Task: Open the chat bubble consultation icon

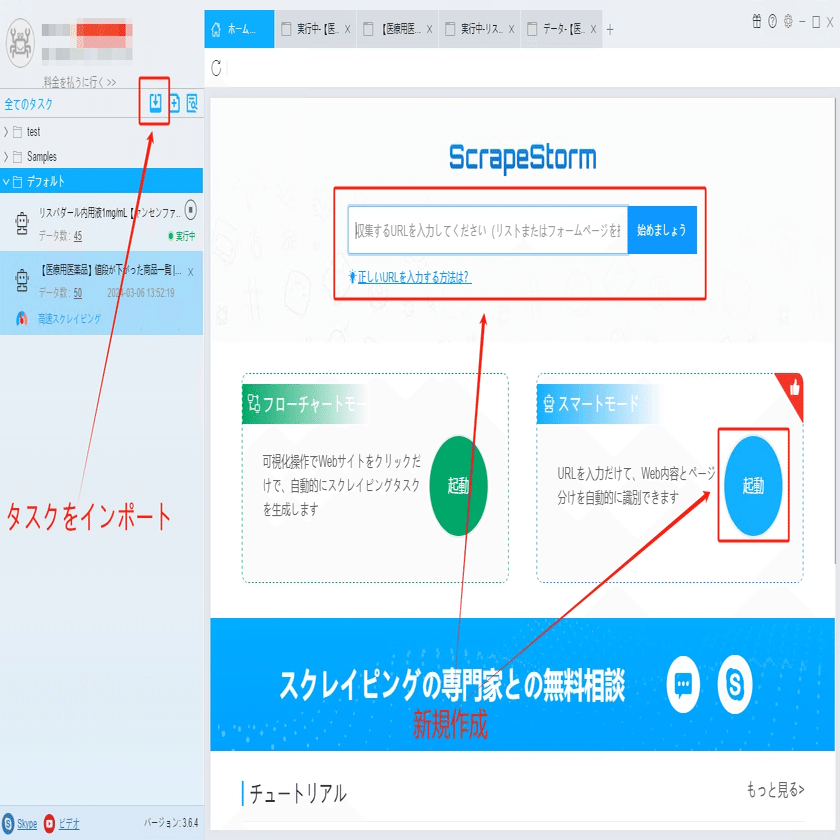Action: click(x=683, y=684)
